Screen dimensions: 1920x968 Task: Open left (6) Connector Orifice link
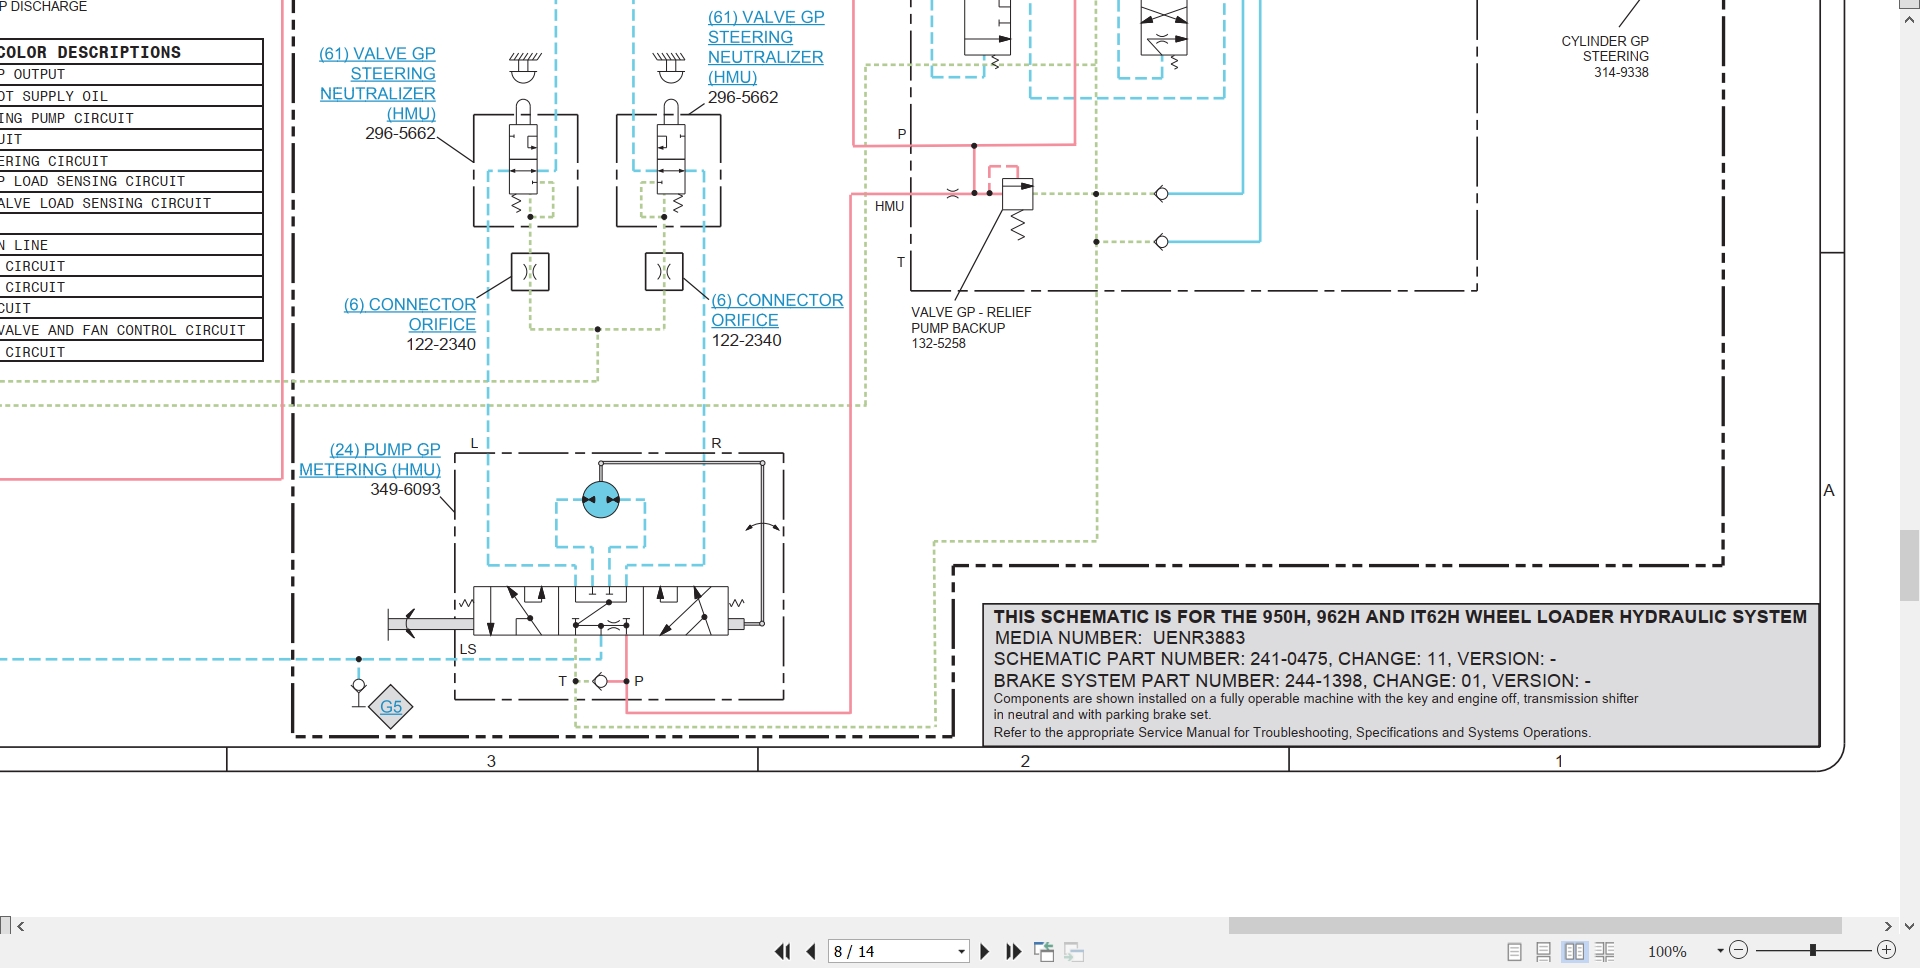pyautogui.click(x=410, y=314)
